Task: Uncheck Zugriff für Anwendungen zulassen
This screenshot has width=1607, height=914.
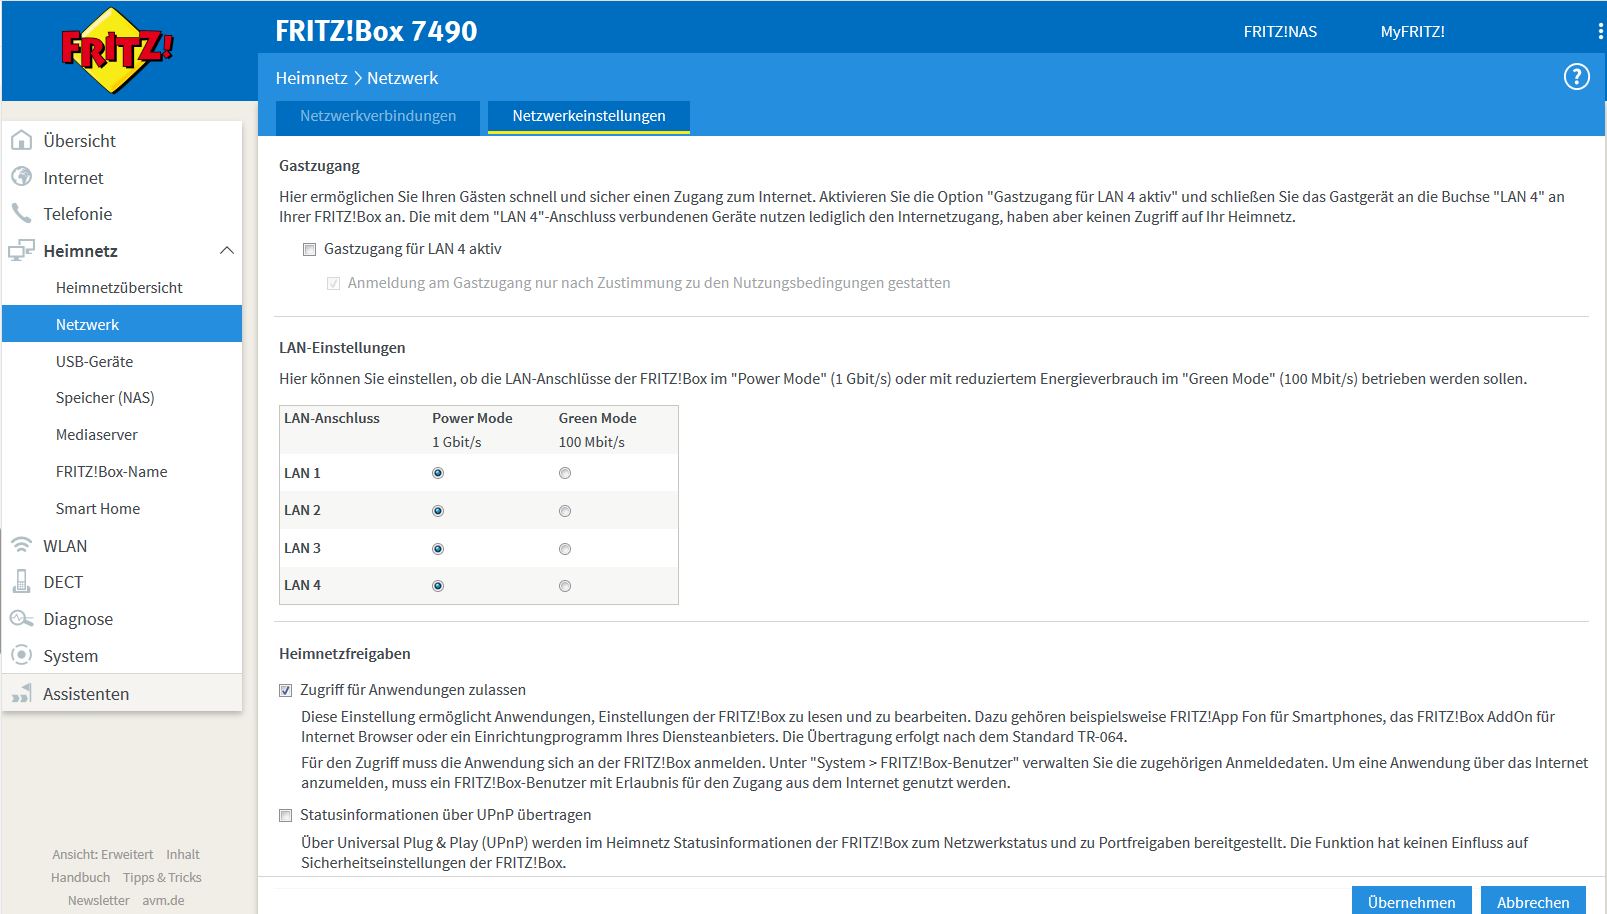Action: [286, 690]
